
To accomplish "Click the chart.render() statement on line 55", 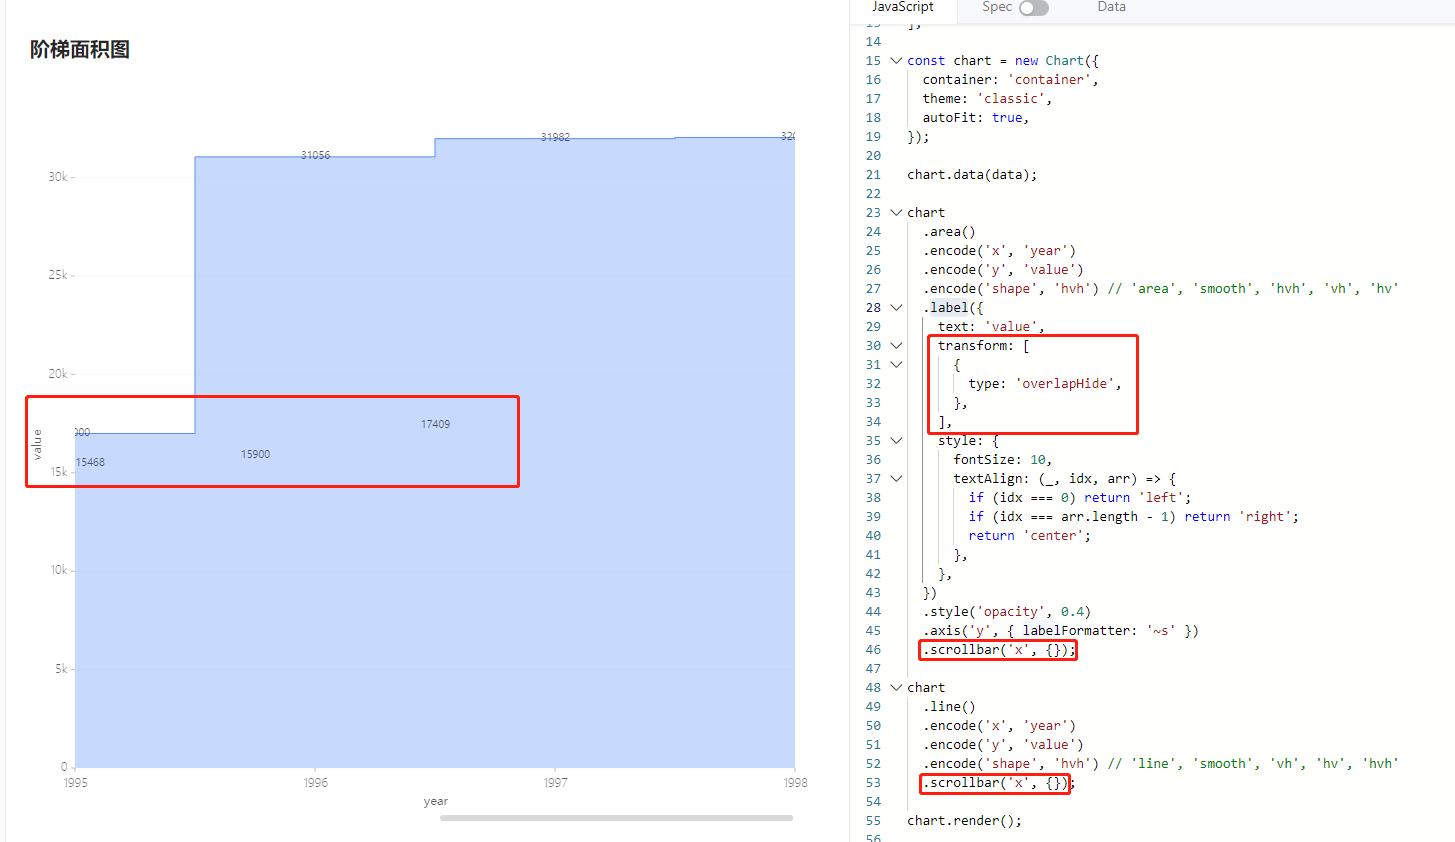I will [963, 820].
